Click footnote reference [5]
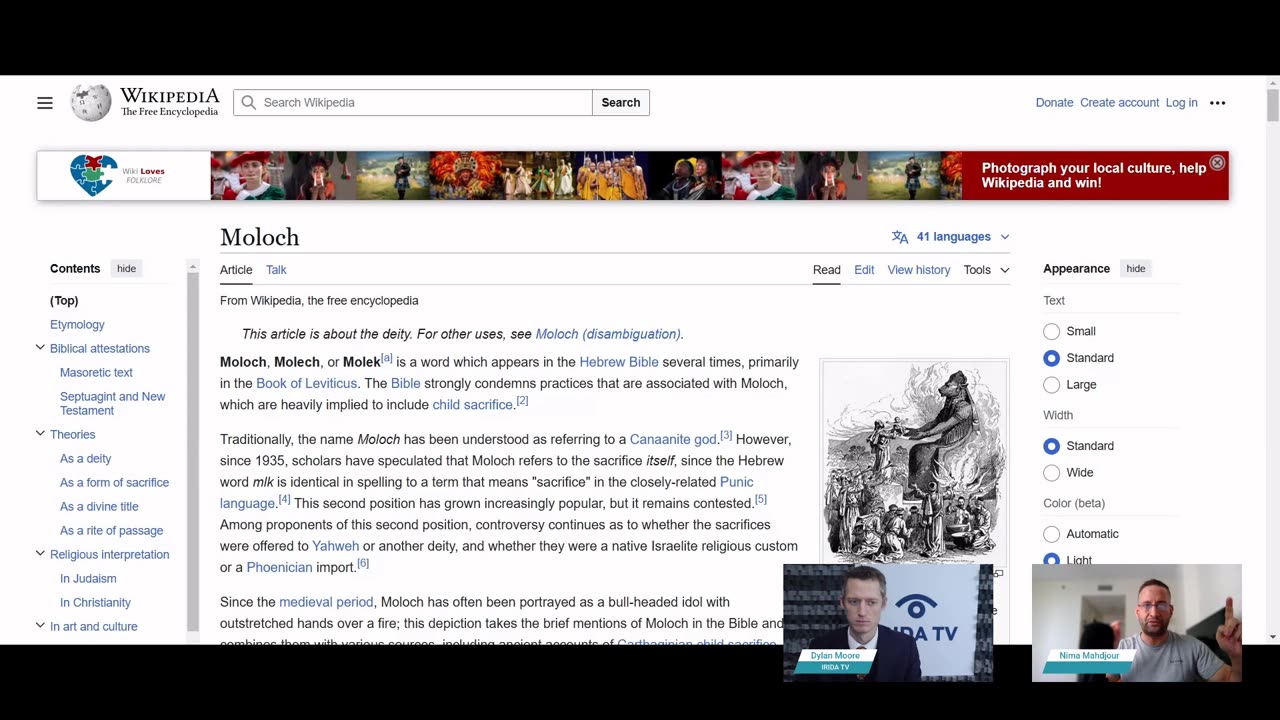 tap(761, 499)
